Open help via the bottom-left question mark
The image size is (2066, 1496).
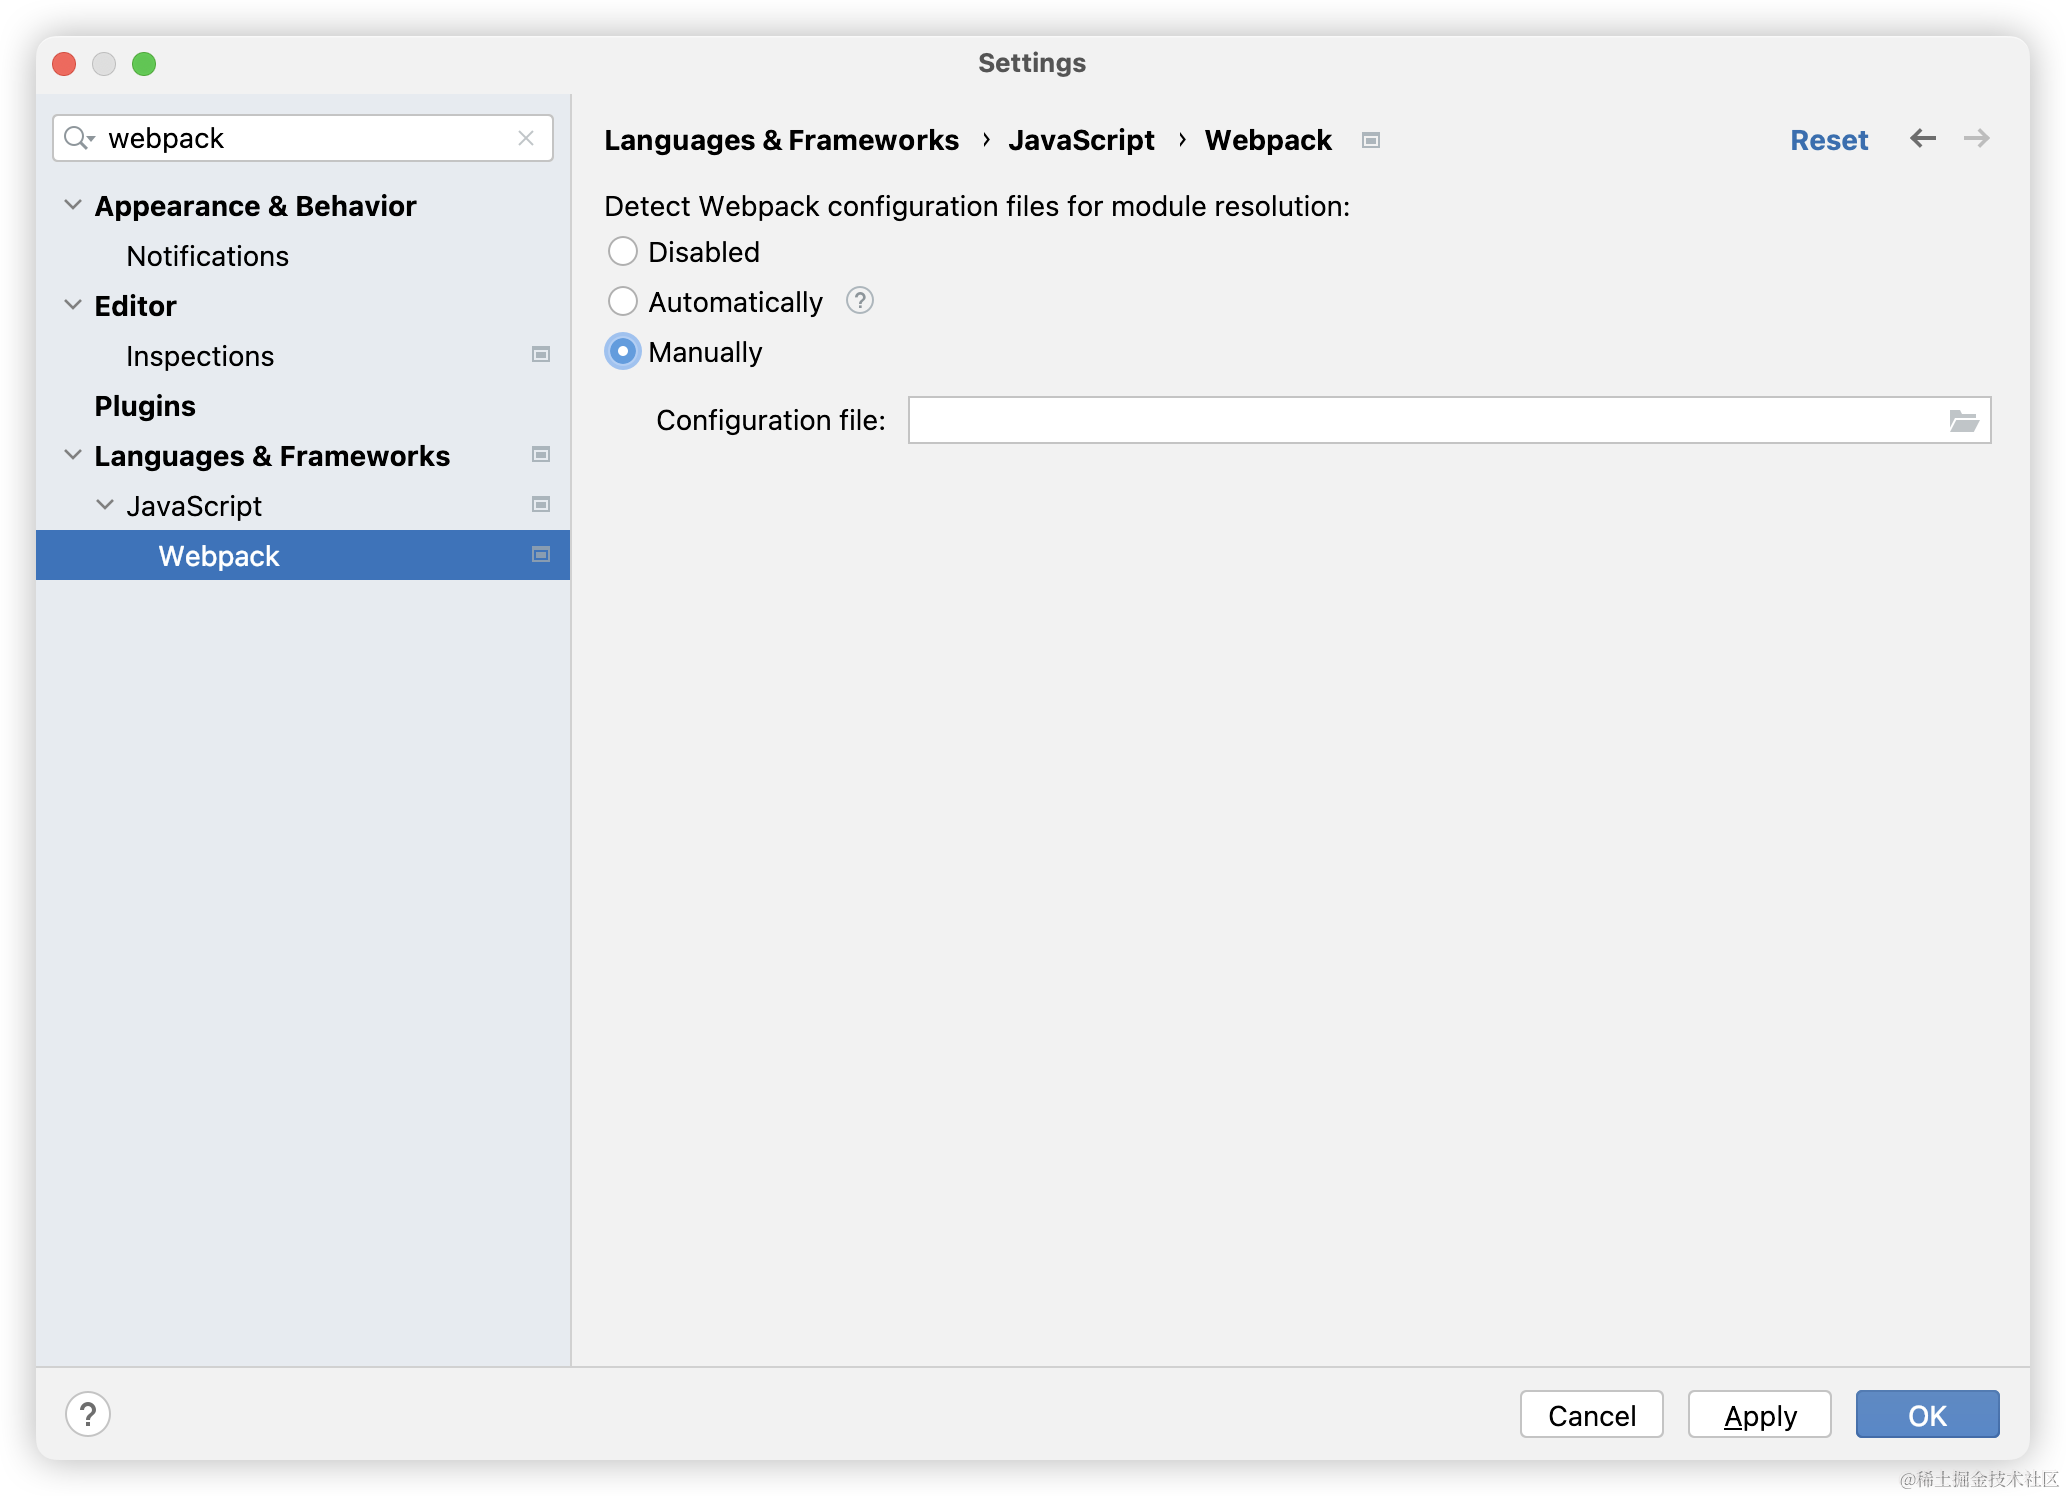tap(88, 1414)
